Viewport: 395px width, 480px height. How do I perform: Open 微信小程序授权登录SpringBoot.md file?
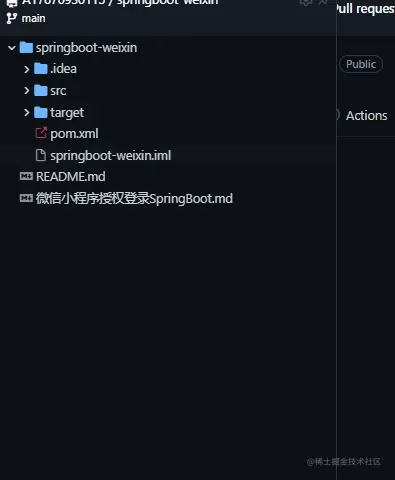pos(134,199)
